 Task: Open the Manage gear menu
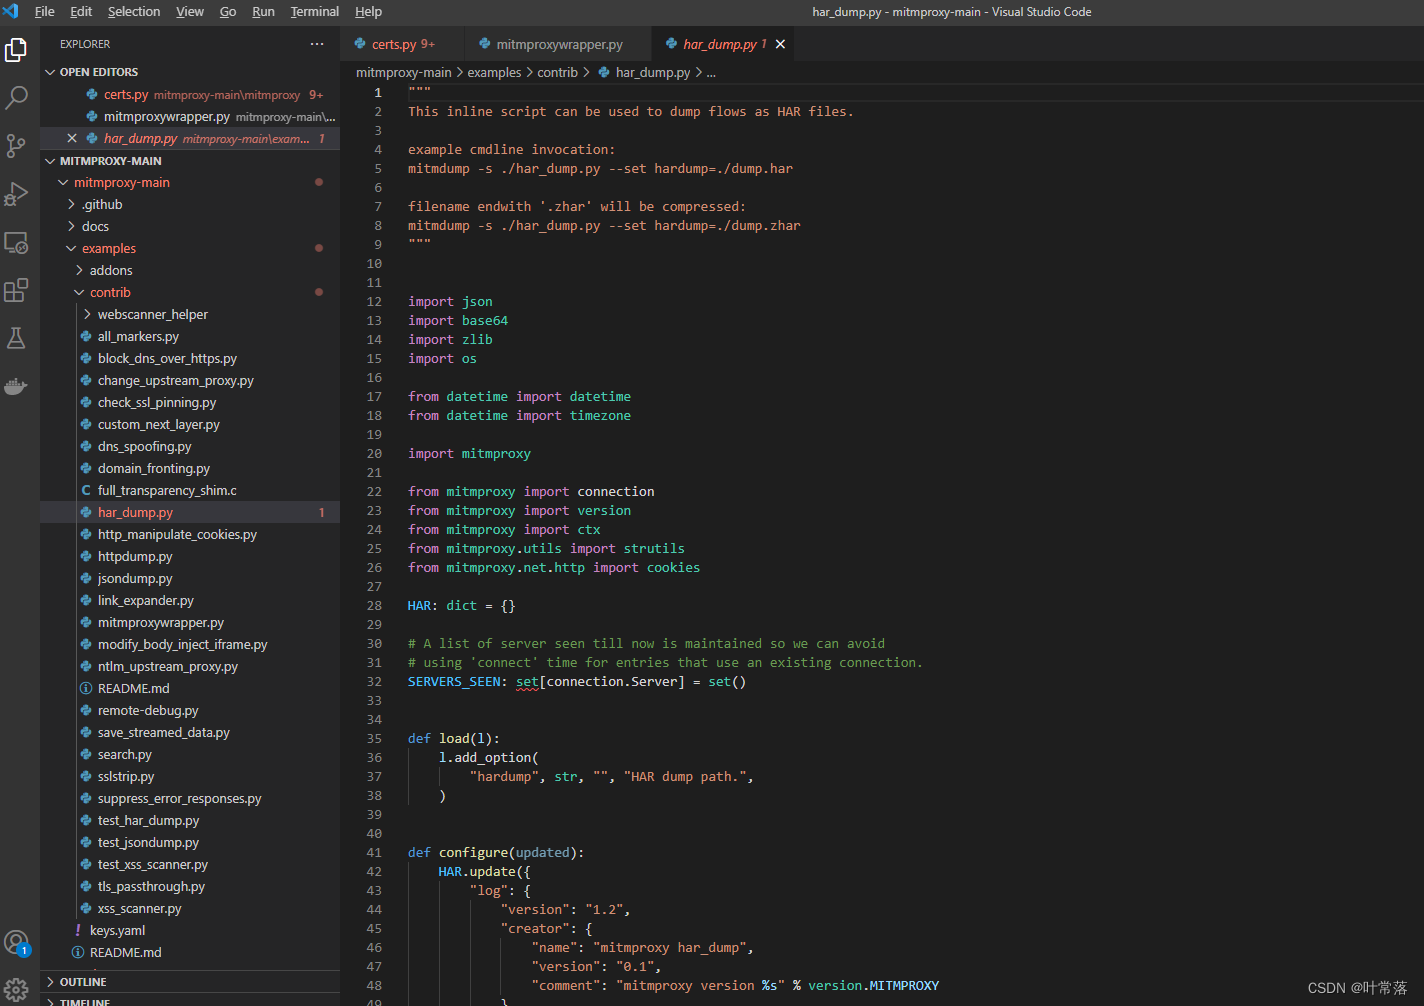pos(16,989)
